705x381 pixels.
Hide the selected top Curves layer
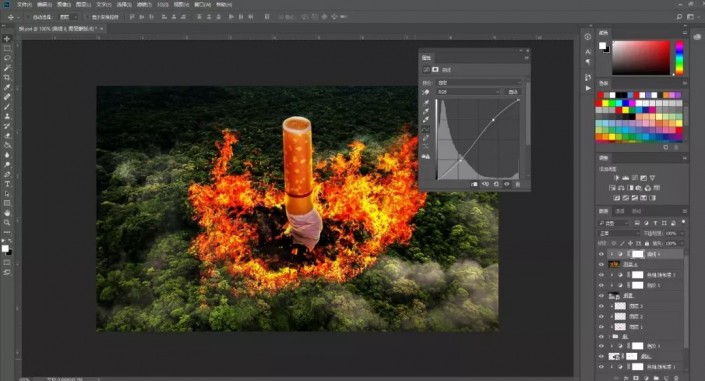tap(601, 254)
